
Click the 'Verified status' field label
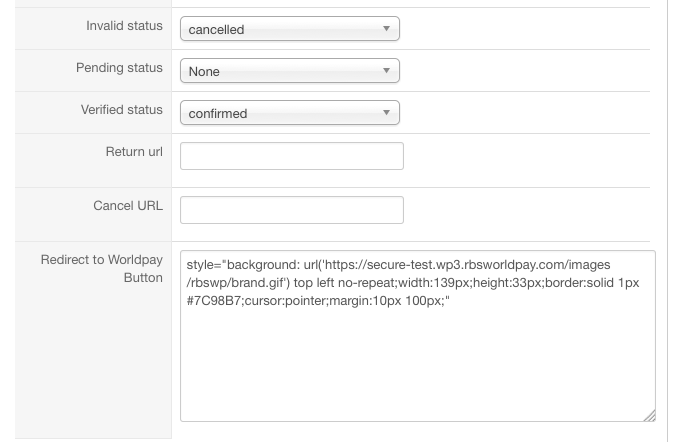click(121, 110)
